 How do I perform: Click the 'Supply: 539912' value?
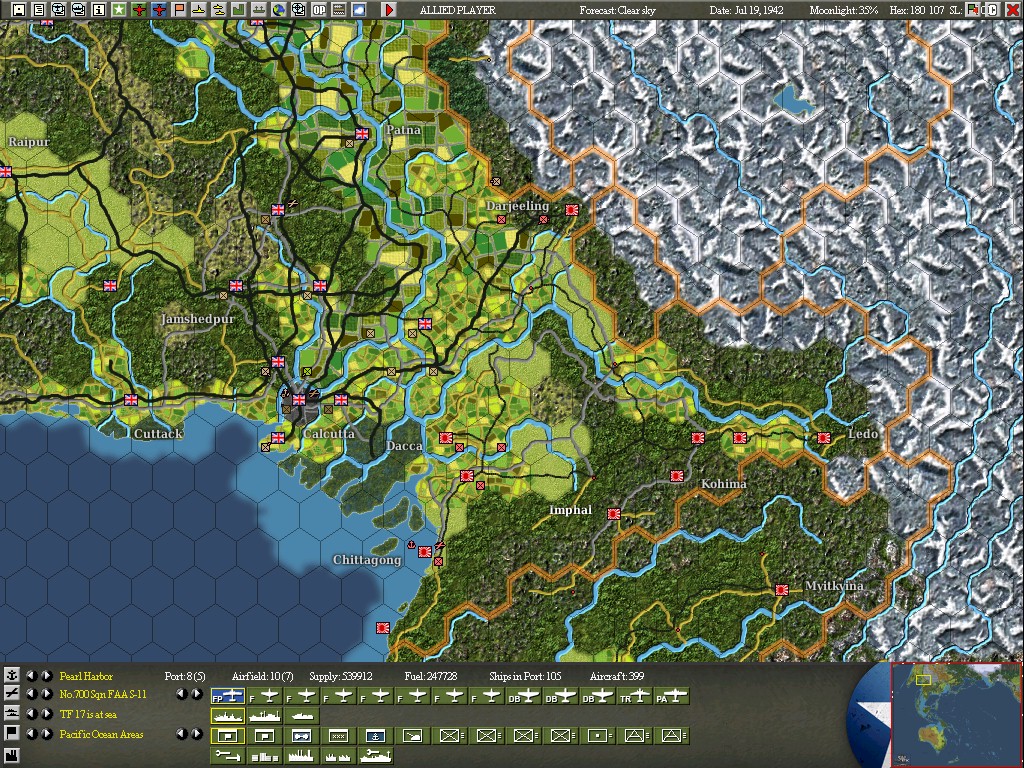coord(341,676)
